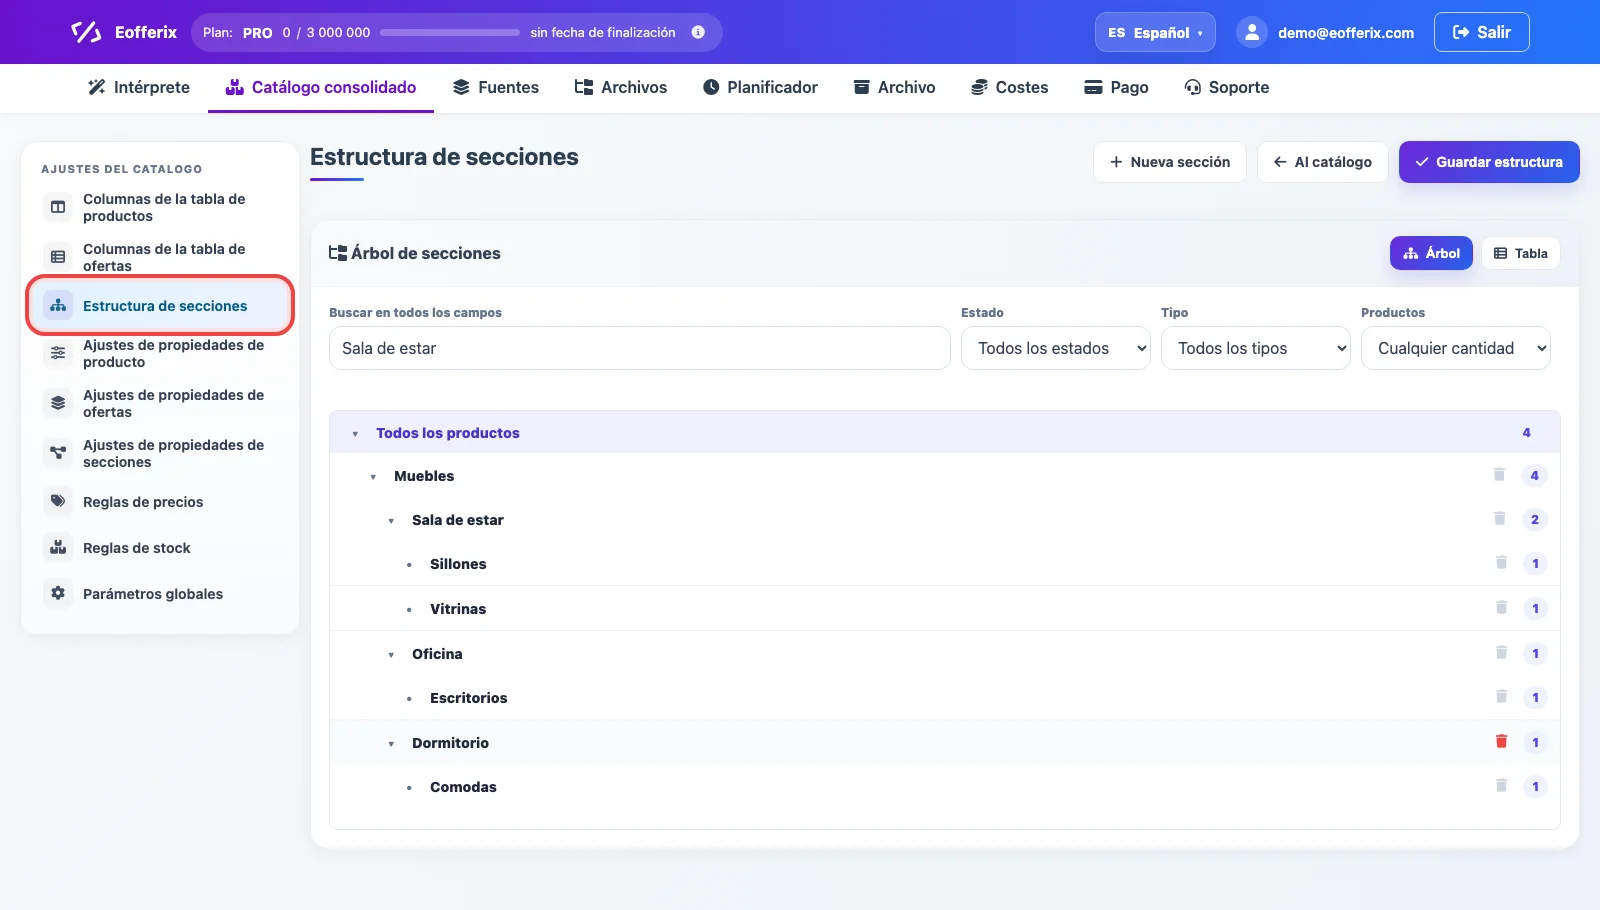The image size is (1600, 910).
Task: Click the product count badge on Muebles
Action: coord(1534,476)
